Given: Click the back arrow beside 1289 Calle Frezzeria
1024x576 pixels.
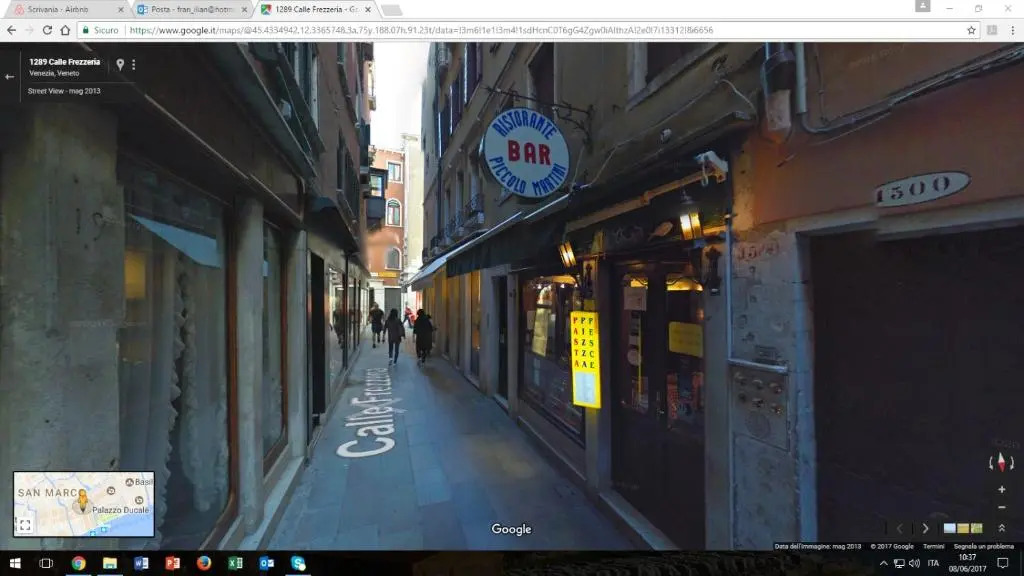Looking at the screenshot, I should coord(10,77).
